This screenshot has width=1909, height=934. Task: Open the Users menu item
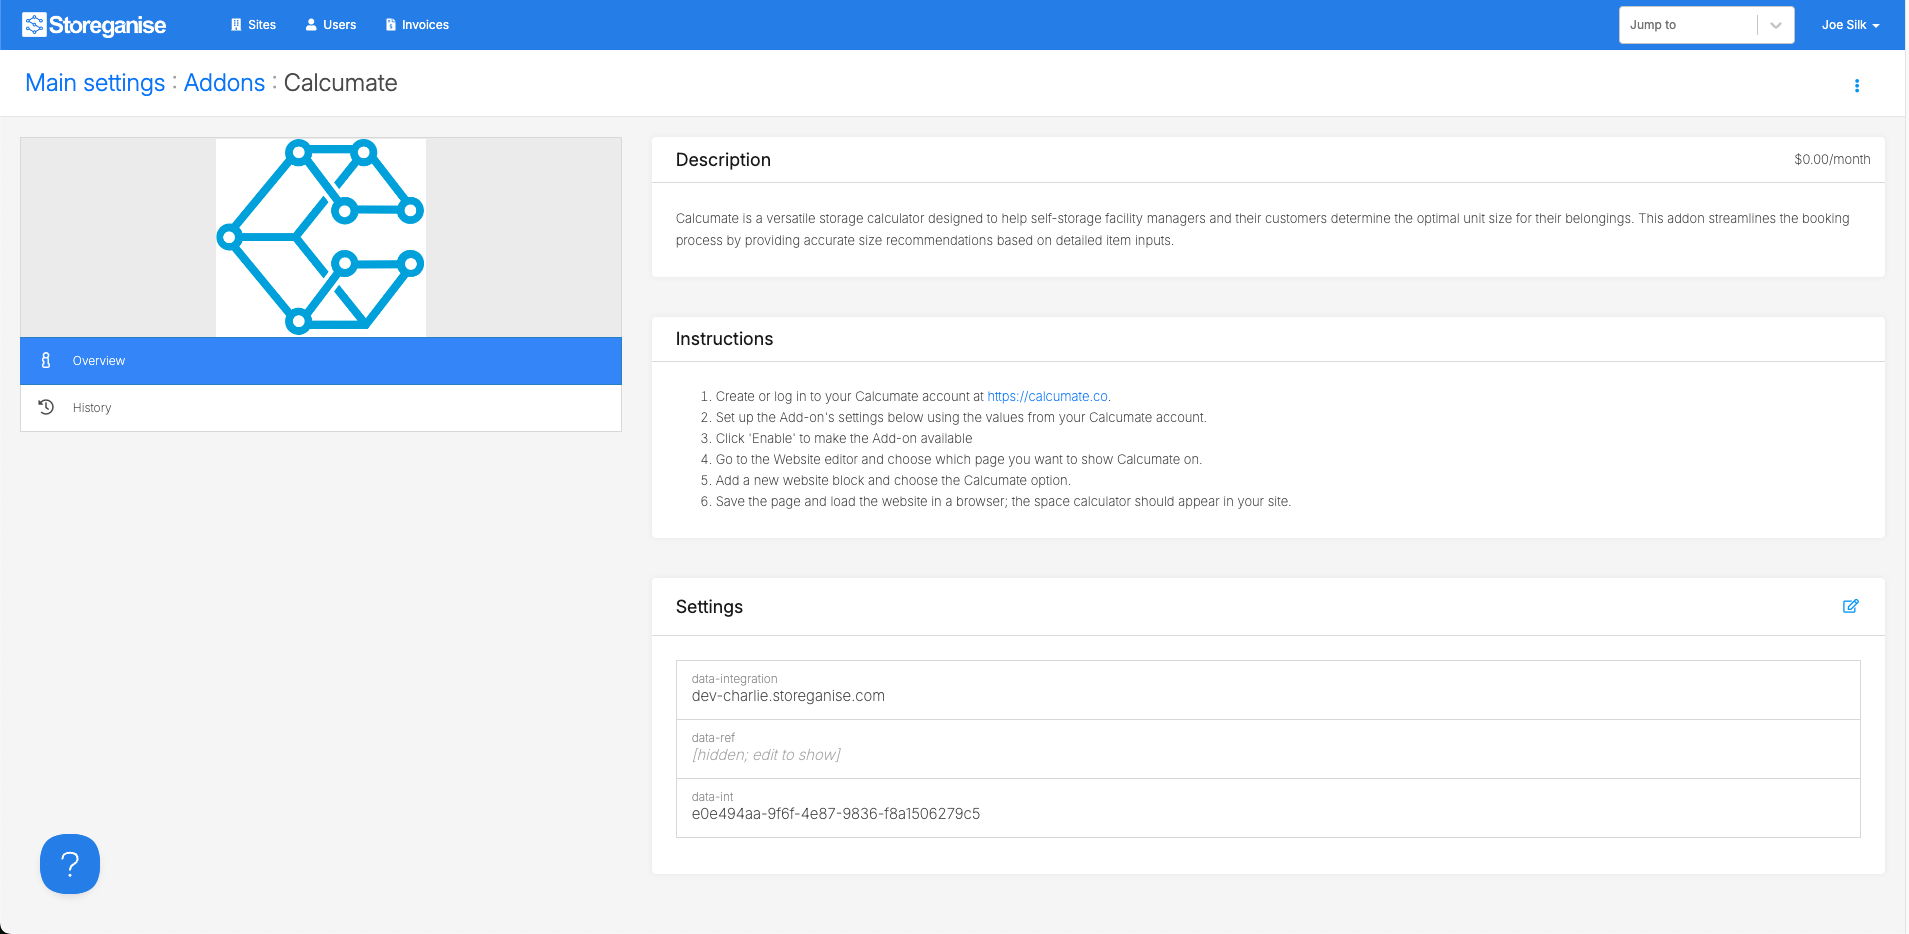(331, 25)
